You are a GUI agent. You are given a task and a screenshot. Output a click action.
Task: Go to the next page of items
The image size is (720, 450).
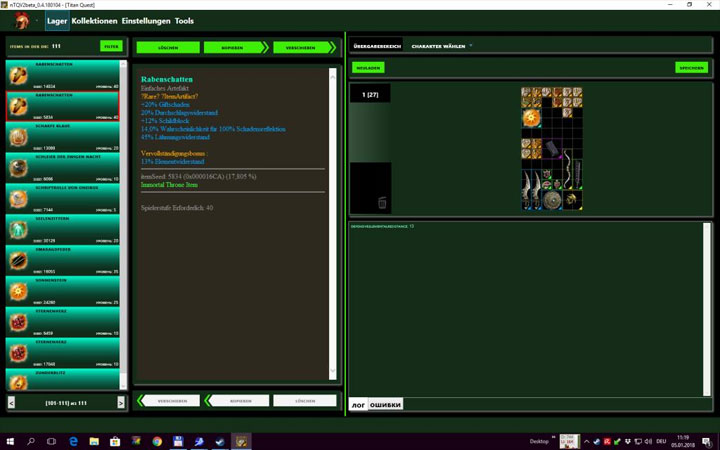pyautogui.click(x=121, y=402)
